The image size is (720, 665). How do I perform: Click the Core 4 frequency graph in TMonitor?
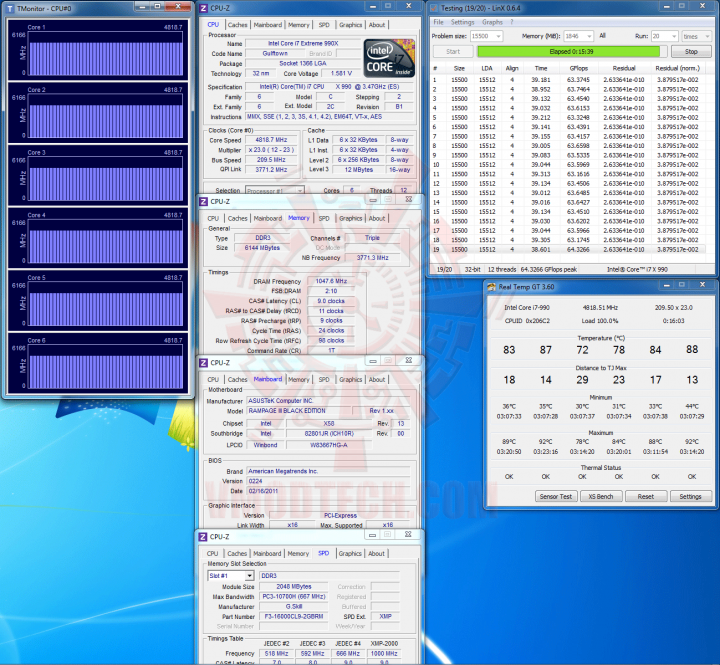point(106,242)
